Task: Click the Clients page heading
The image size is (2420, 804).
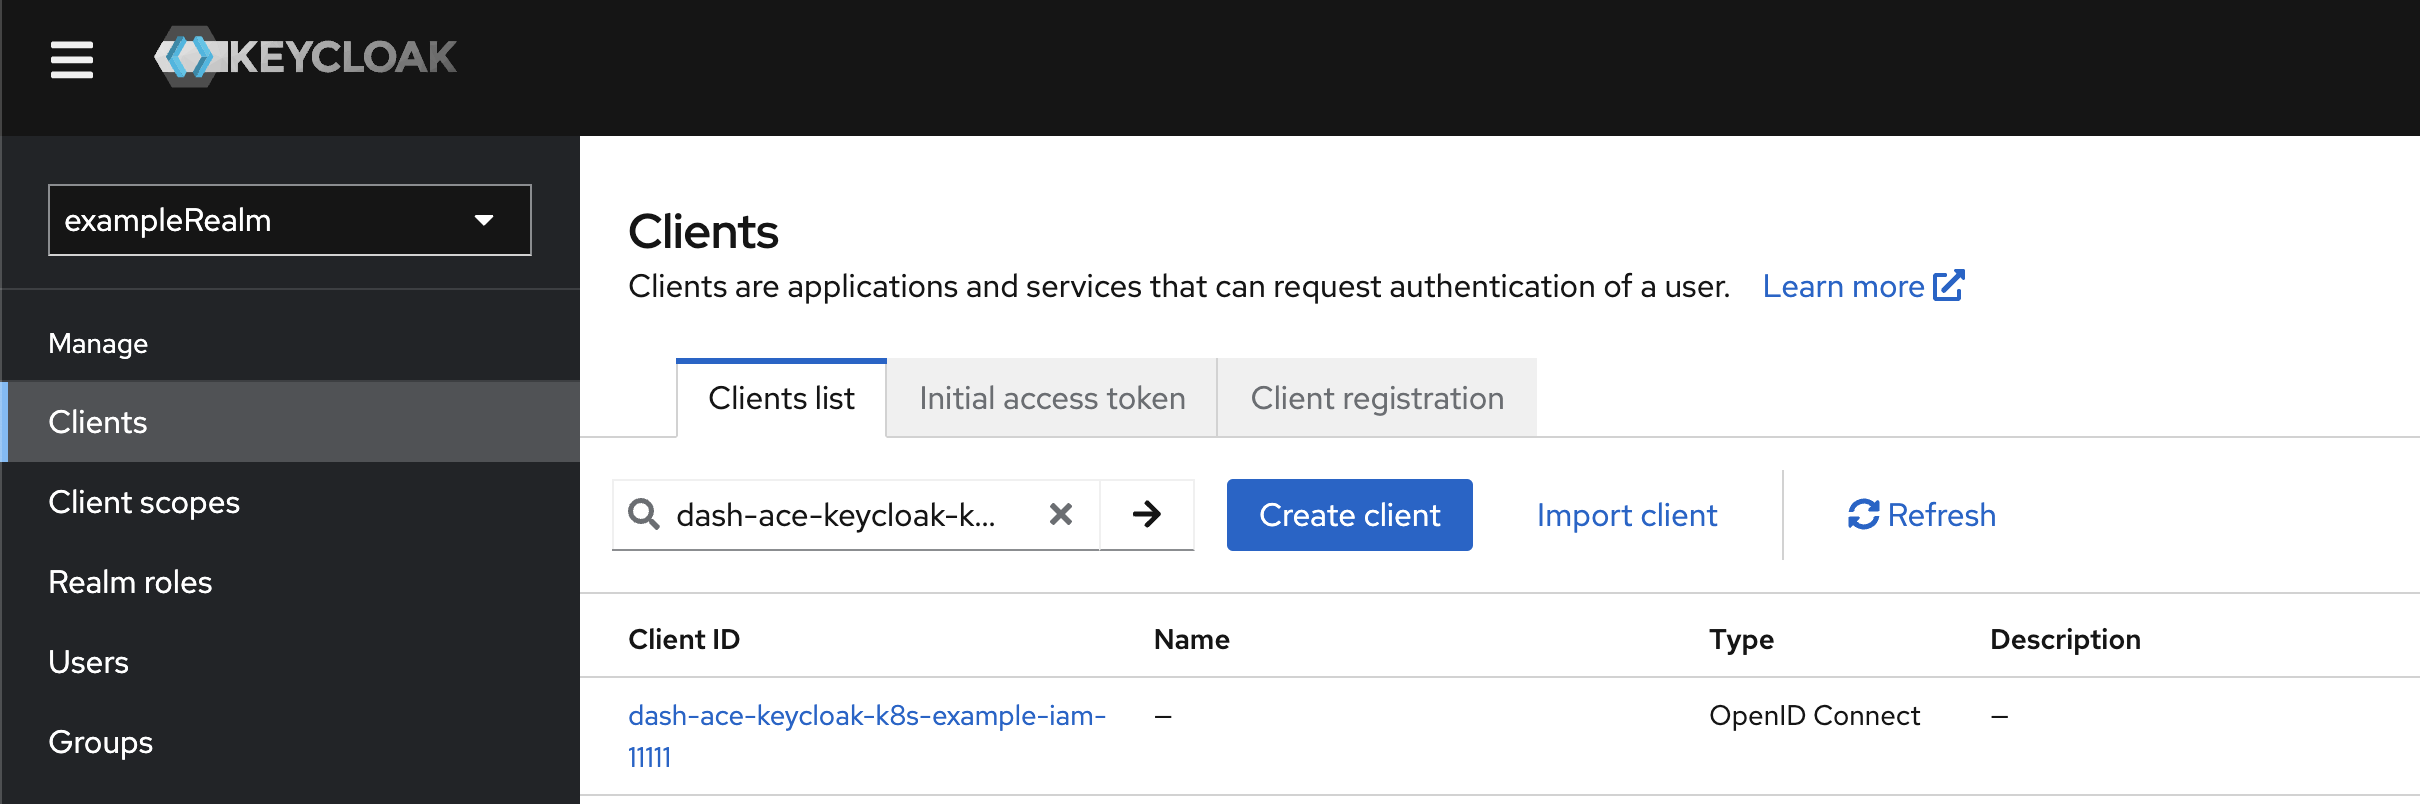Action: pos(703,232)
